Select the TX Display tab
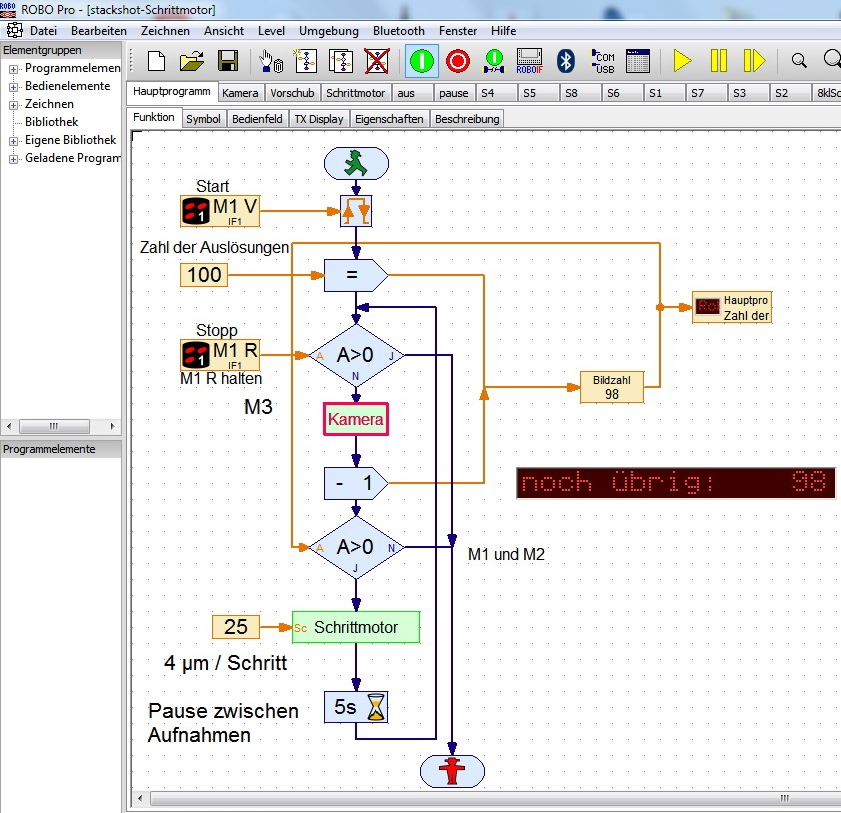 (x=318, y=119)
